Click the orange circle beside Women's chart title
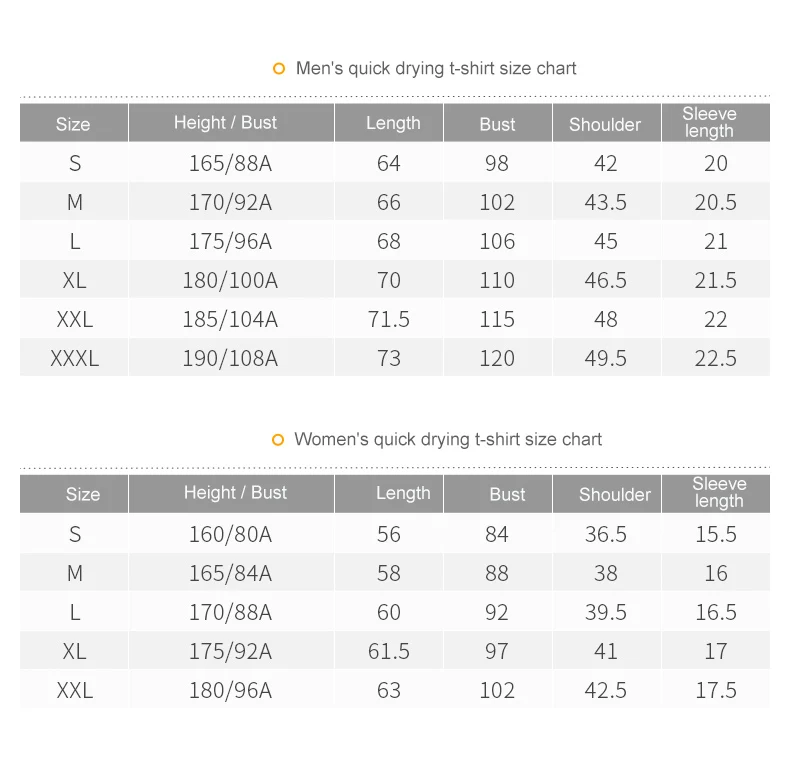 click(x=278, y=440)
